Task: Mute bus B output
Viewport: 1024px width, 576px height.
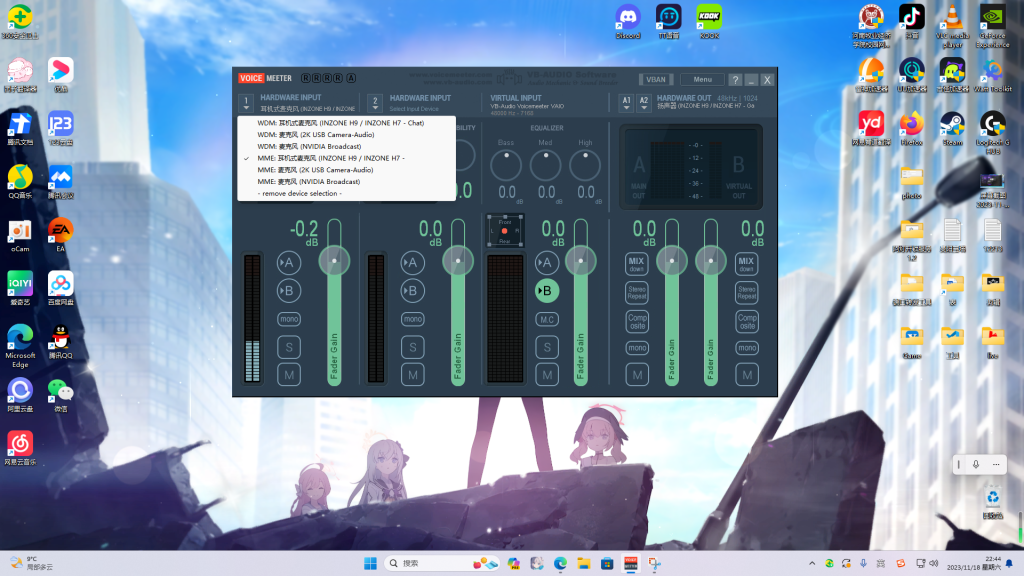Action: pos(746,375)
